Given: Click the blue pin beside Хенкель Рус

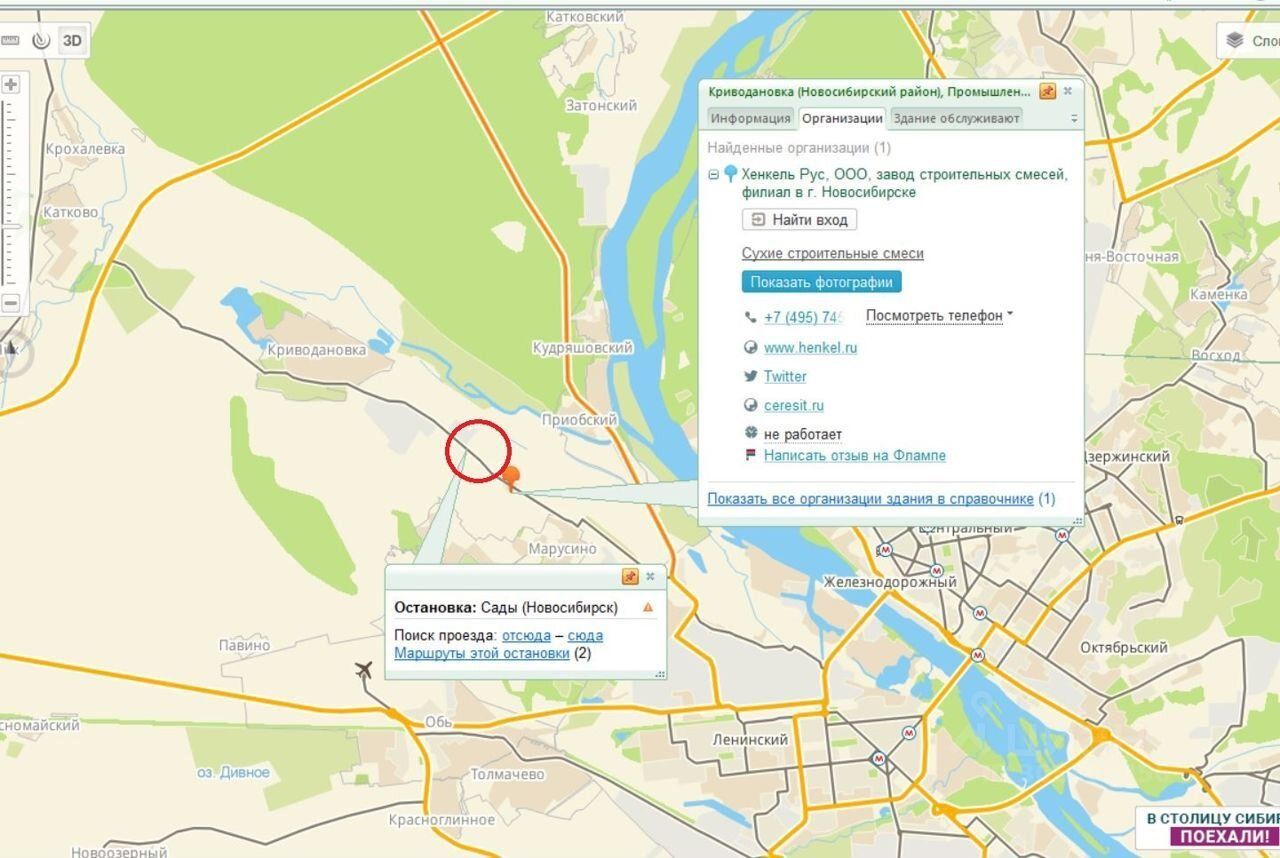Looking at the screenshot, I should (x=730, y=174).
